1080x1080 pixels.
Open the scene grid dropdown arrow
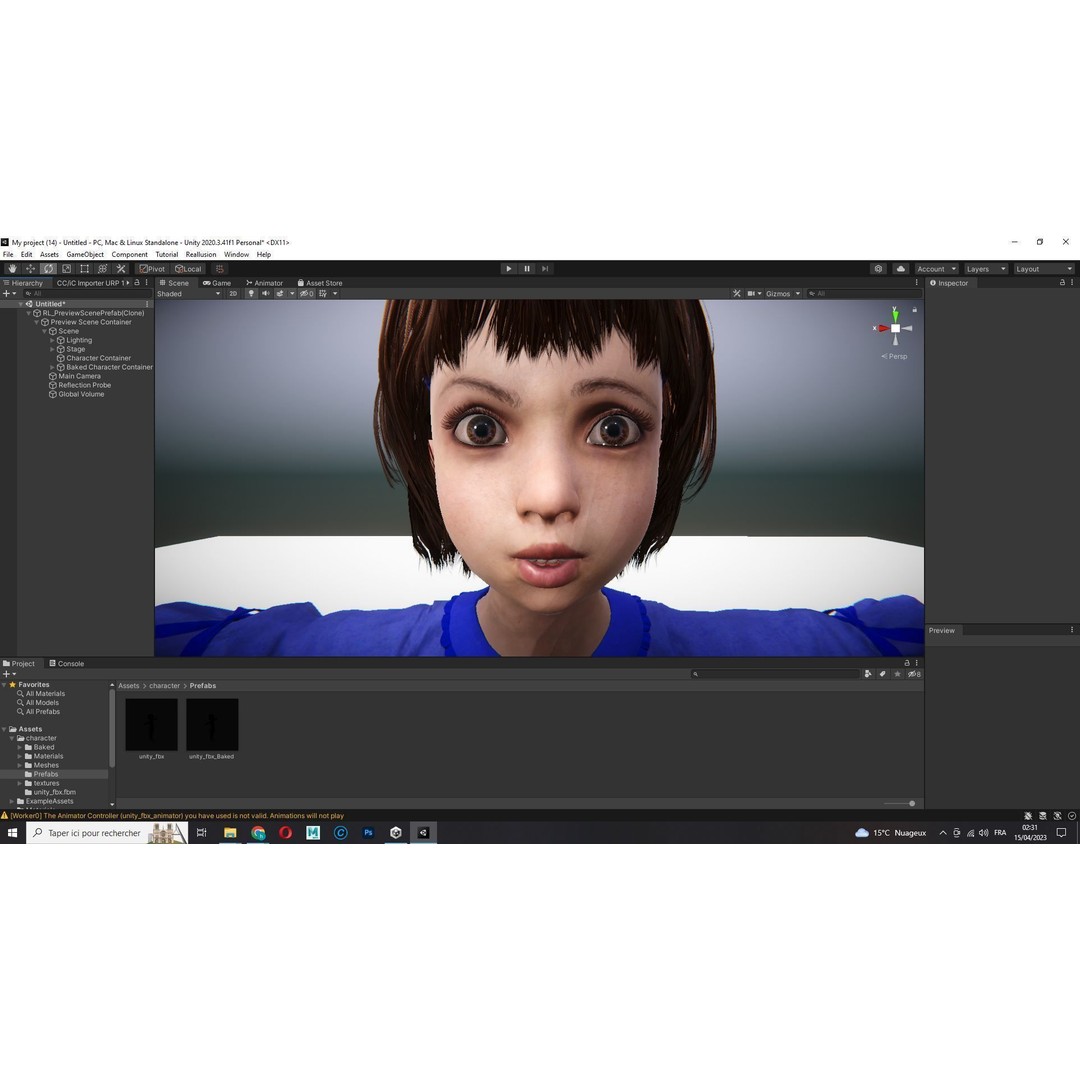coord(335,293)
